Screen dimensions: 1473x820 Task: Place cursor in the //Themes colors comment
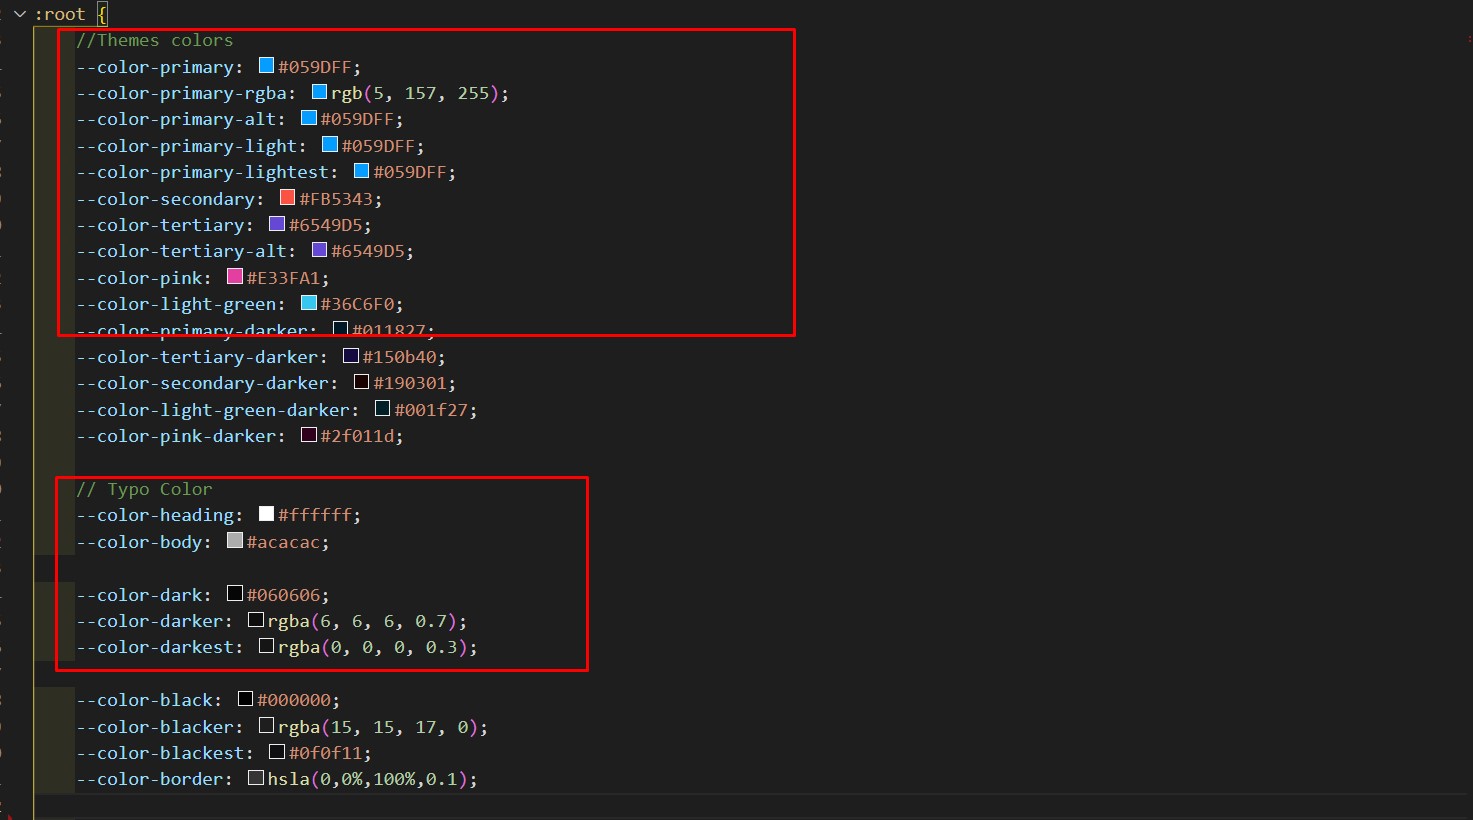pyautogui.click(x=155, y=40)
